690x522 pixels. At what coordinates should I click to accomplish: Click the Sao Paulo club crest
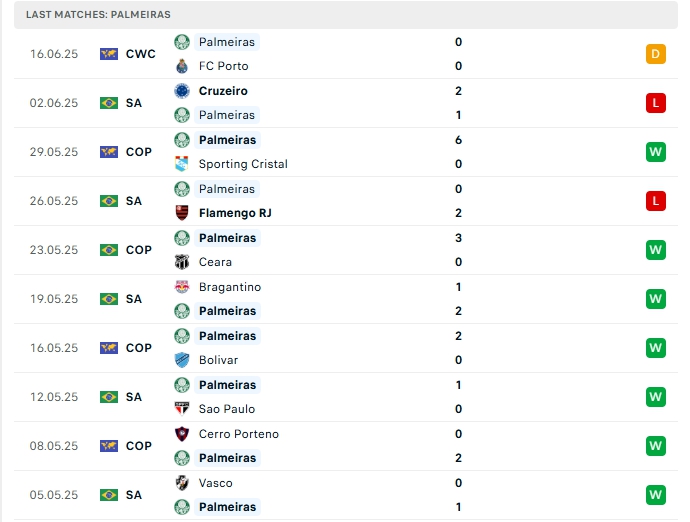(181, 409)
